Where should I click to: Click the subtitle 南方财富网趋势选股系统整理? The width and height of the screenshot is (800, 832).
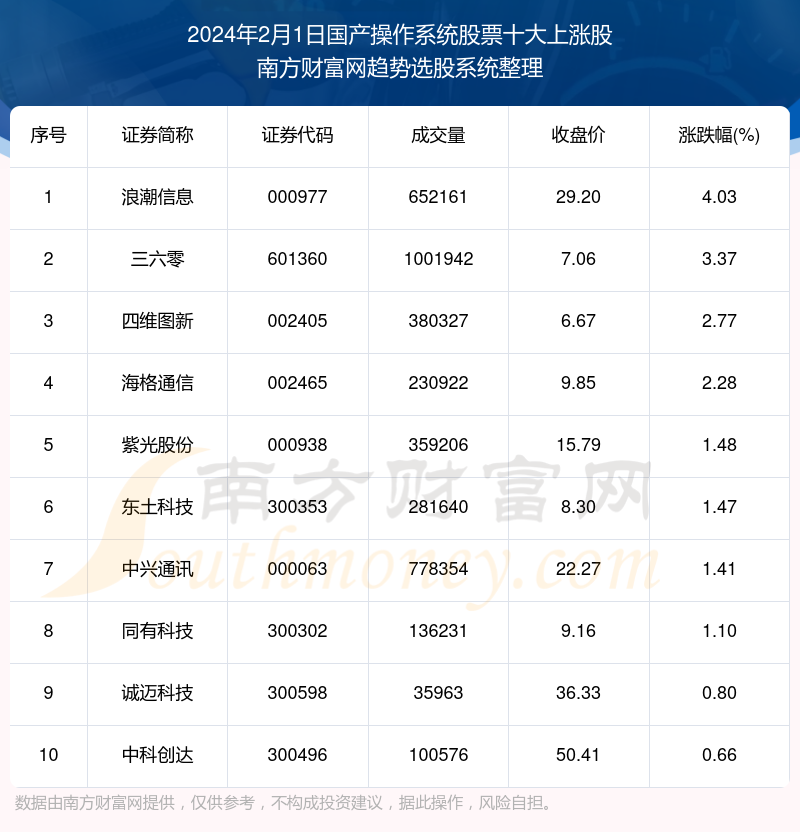[x=400, y=68]
